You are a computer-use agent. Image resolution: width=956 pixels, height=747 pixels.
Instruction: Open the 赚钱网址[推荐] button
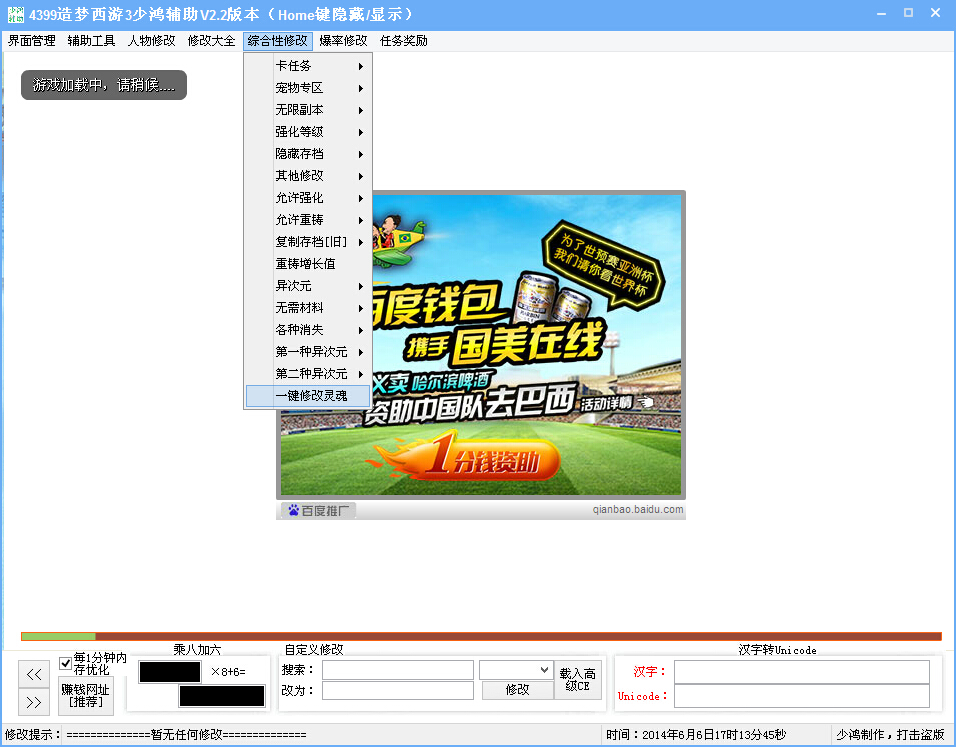point(85,696)
